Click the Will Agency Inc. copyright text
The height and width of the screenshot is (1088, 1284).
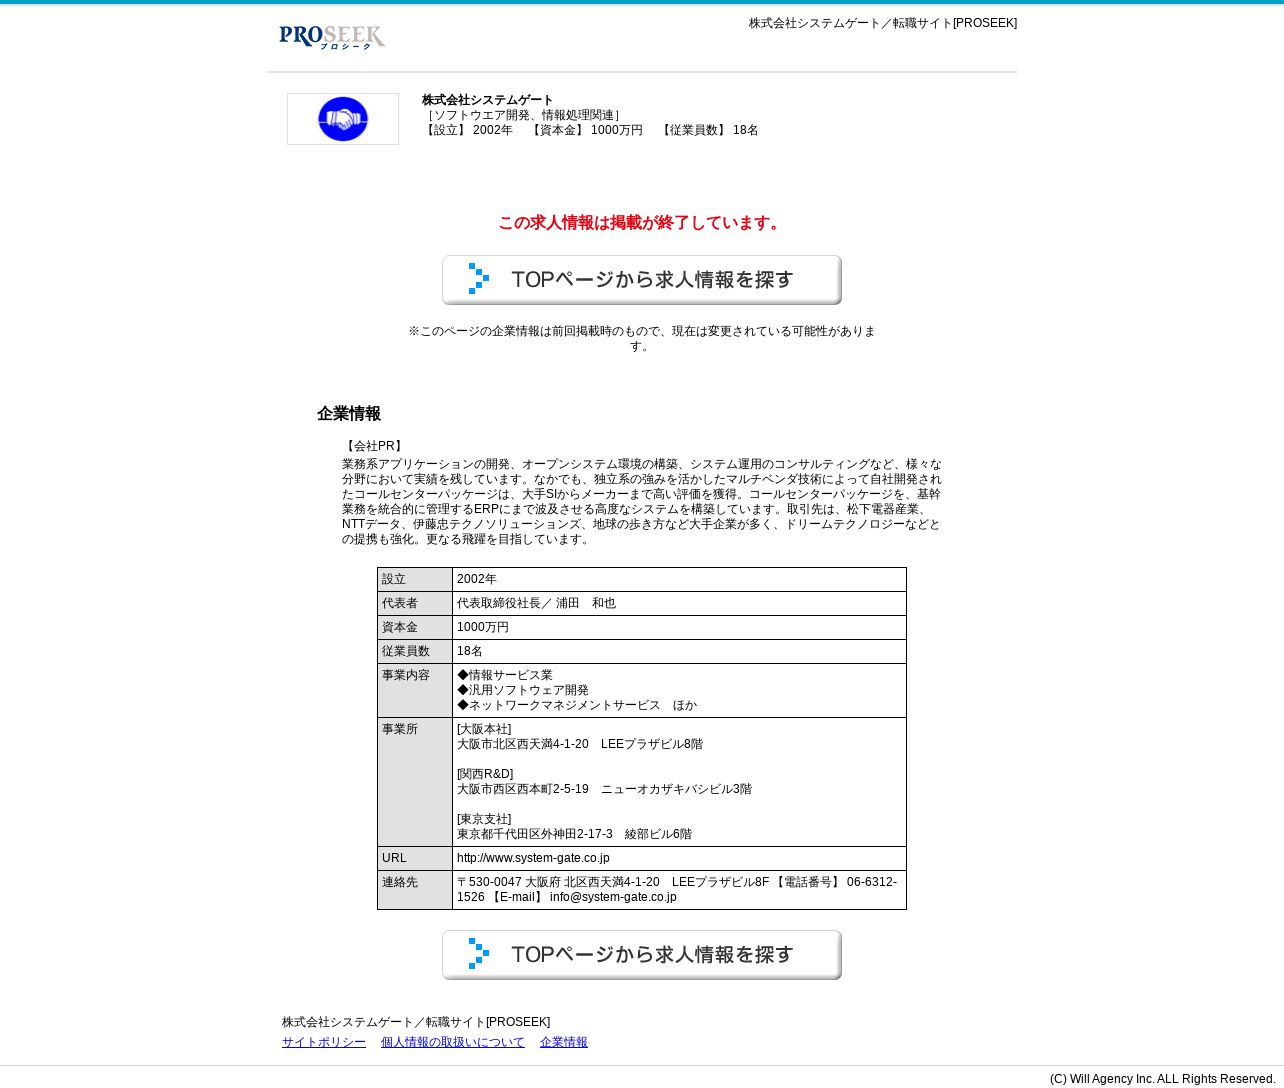[1163, 1079]
